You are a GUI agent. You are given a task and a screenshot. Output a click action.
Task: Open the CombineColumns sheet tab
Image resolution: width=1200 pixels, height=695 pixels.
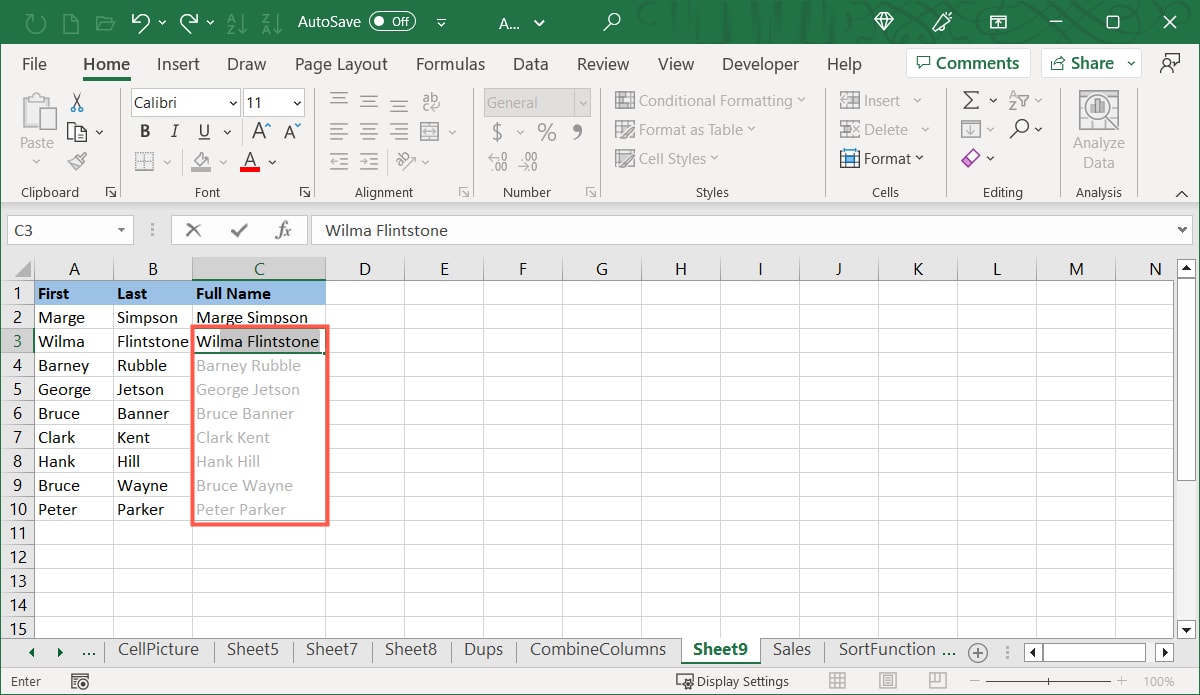597,649
